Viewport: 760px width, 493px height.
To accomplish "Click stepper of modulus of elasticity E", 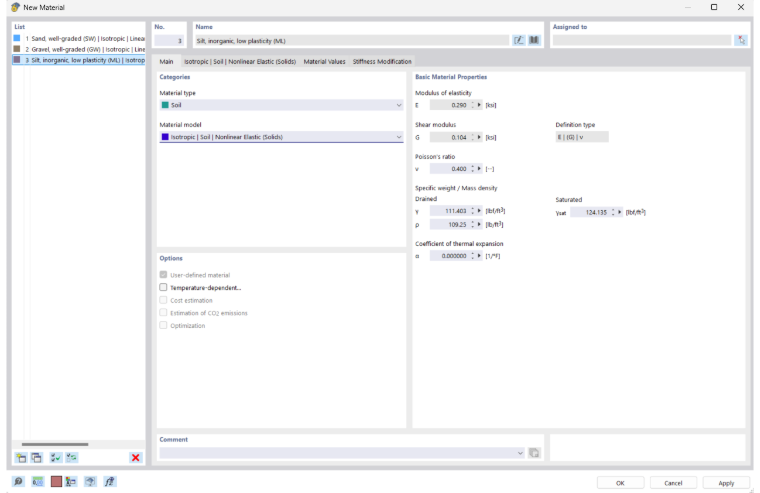I will tap(473, 105).
